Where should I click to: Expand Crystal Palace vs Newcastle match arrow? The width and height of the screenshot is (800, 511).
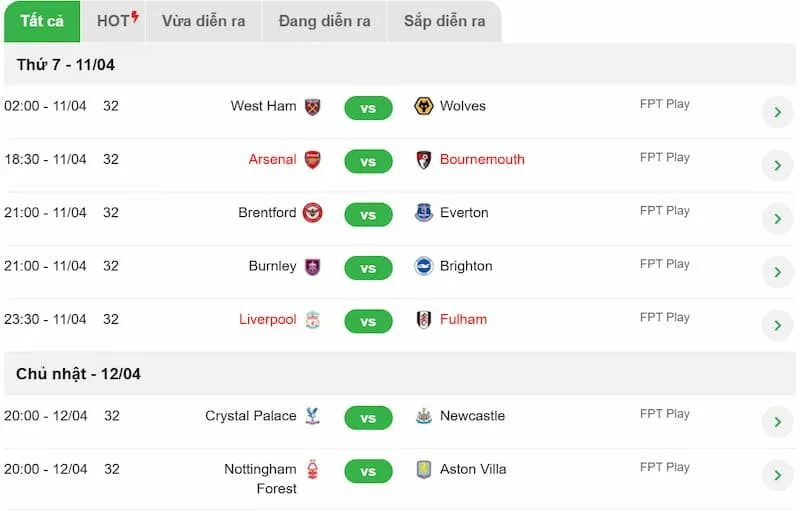point(777,422)
